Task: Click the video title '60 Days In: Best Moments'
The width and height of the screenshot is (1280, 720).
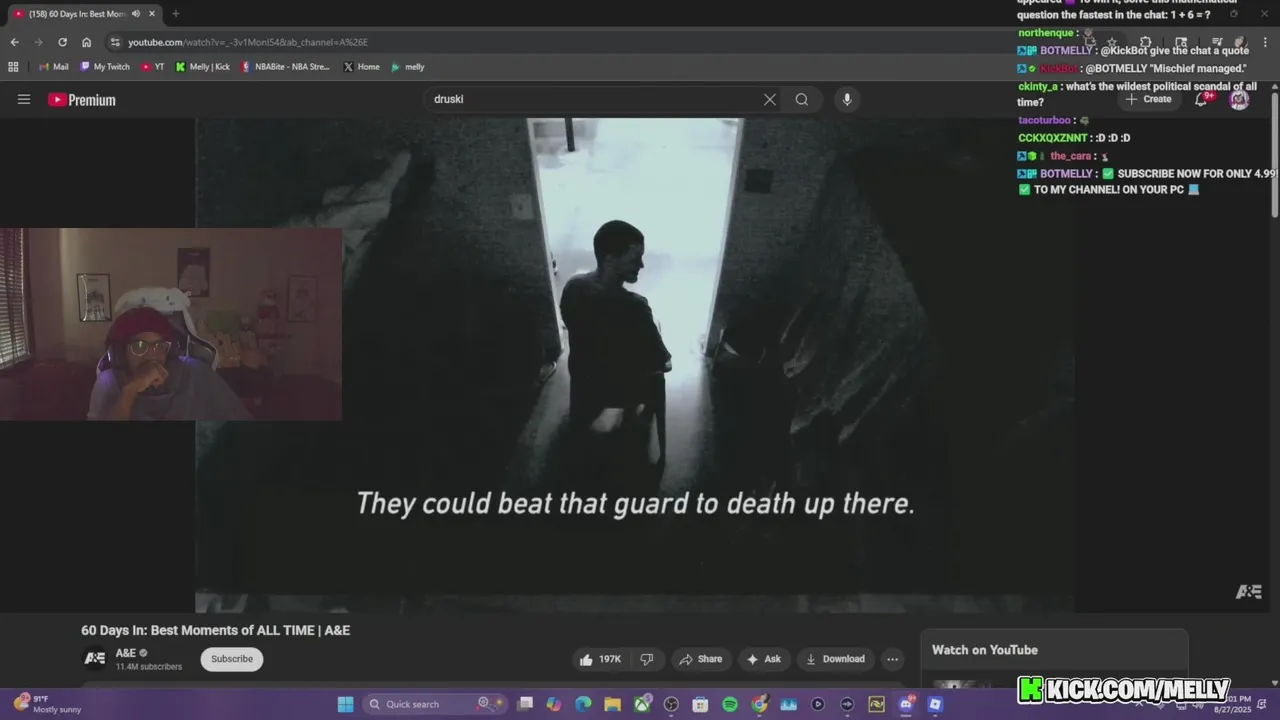Action: (215, 630)
